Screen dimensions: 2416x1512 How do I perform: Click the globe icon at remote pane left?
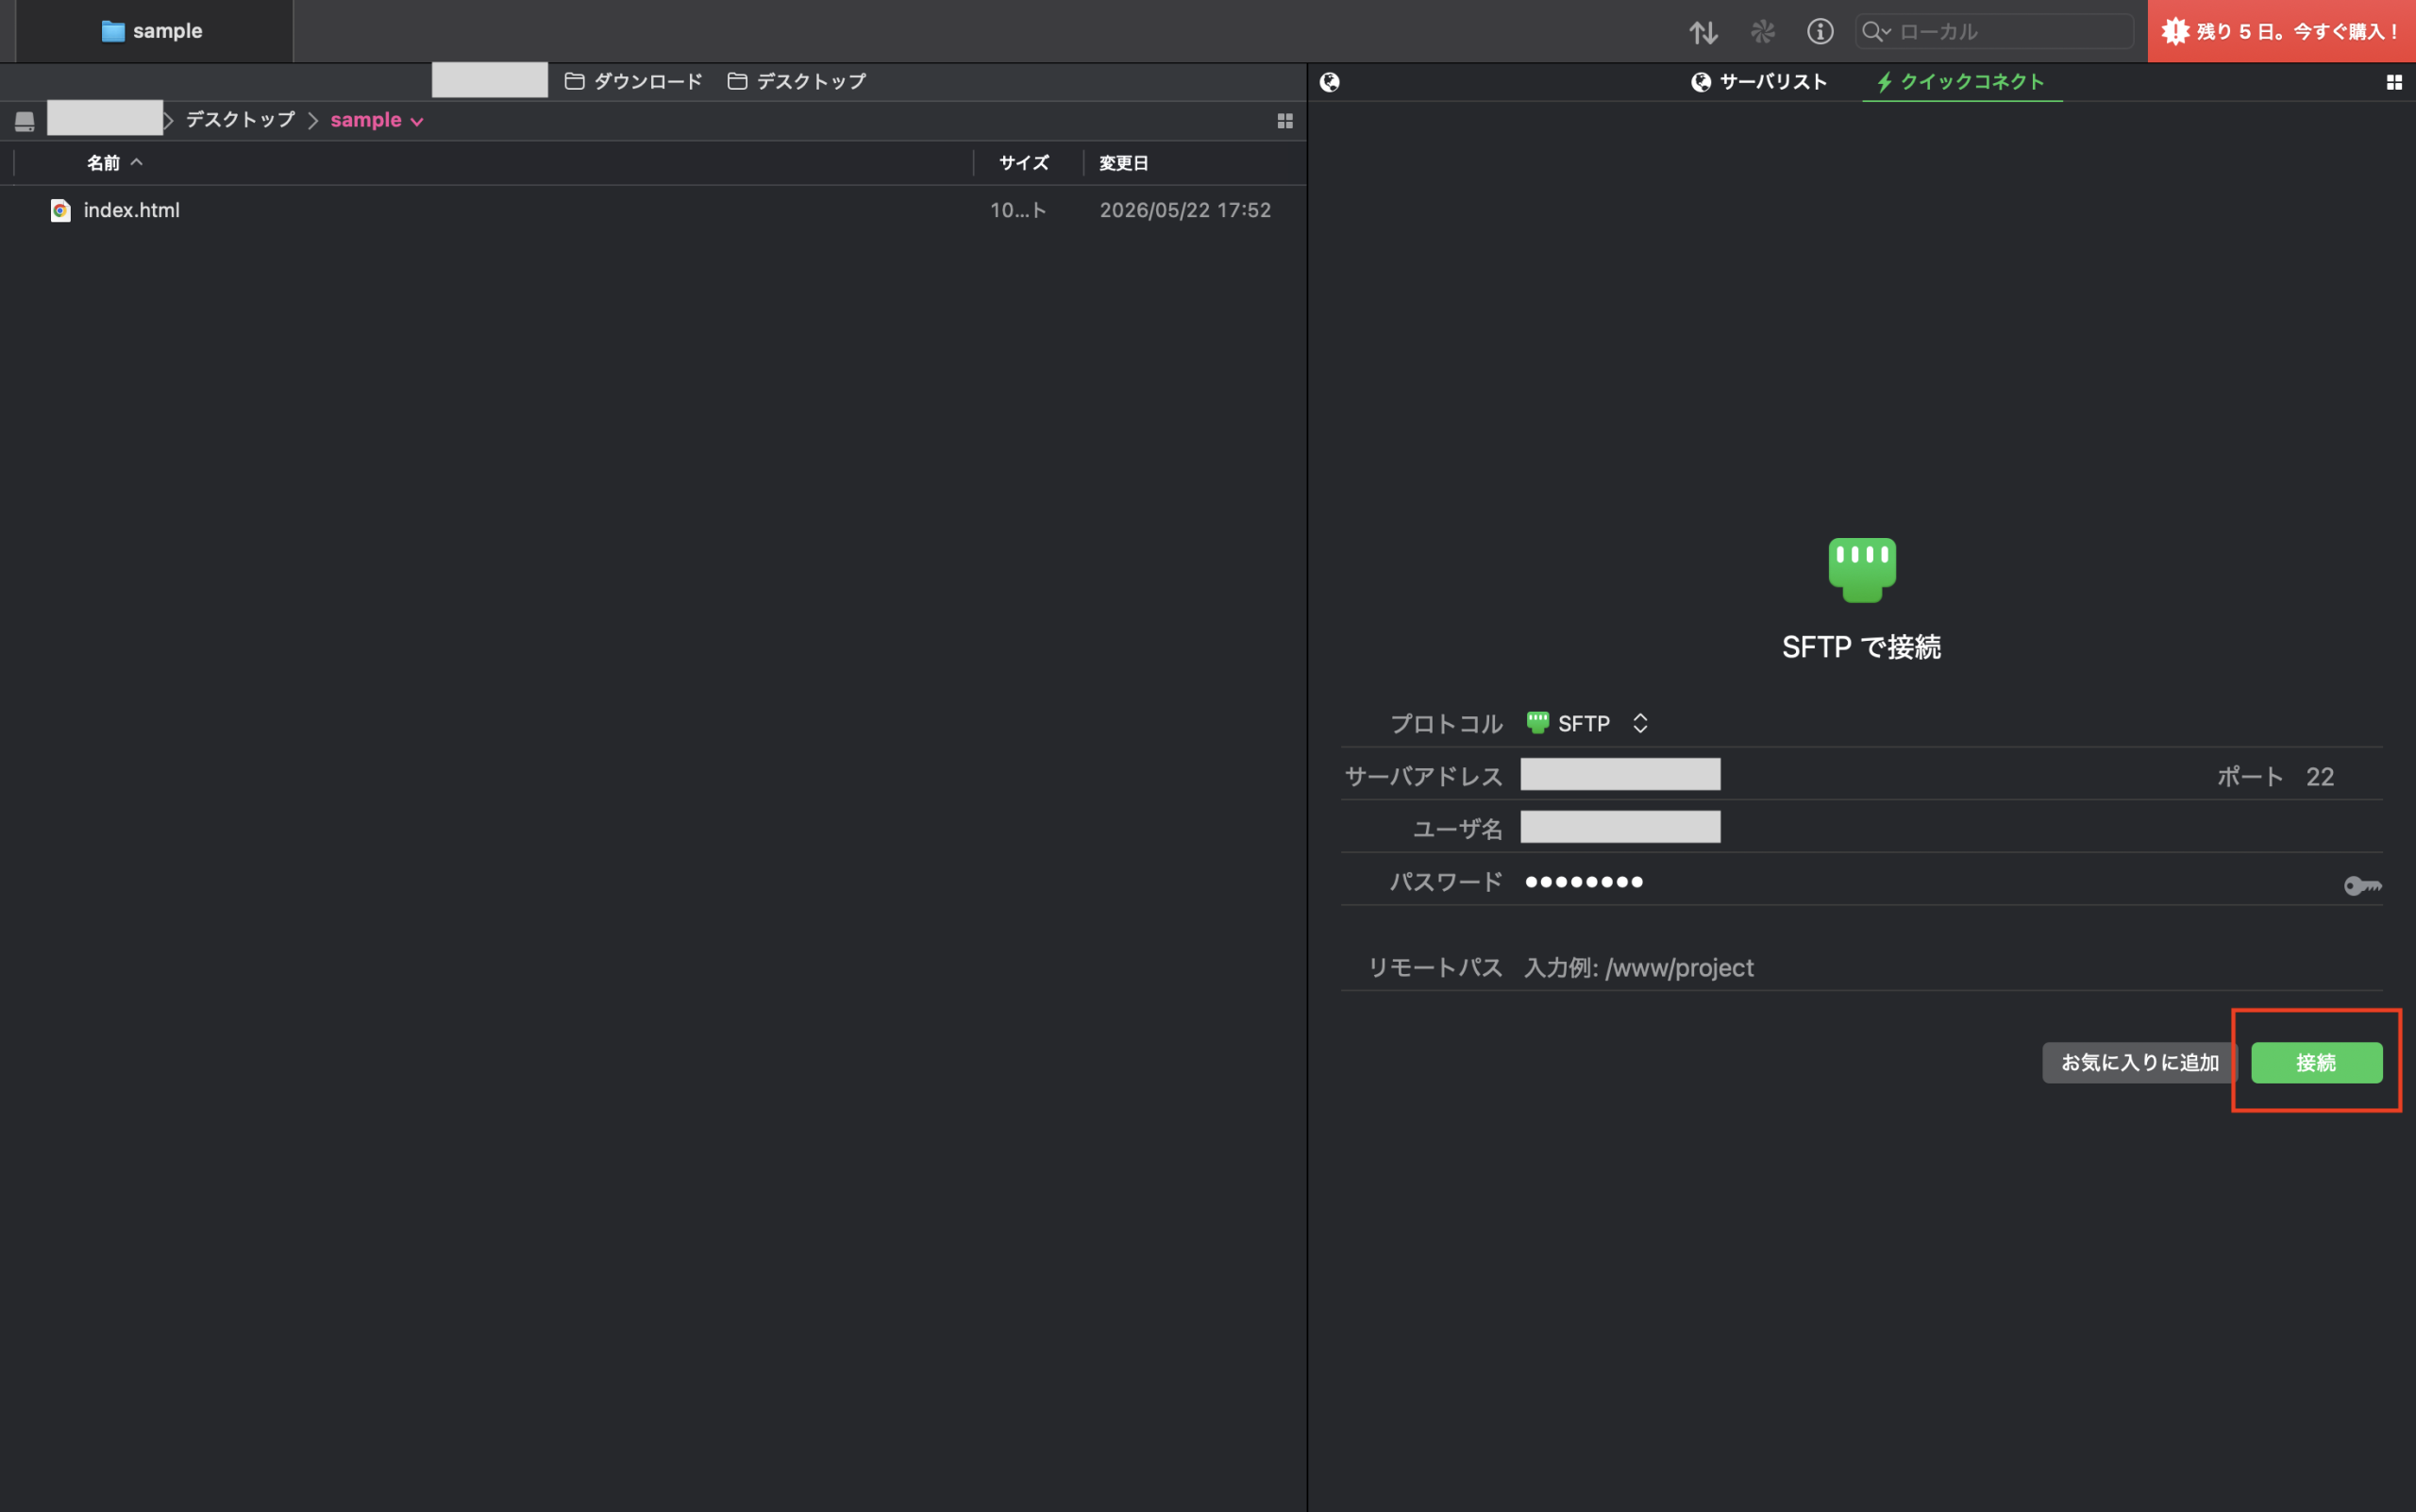(x=1329, y=82)
